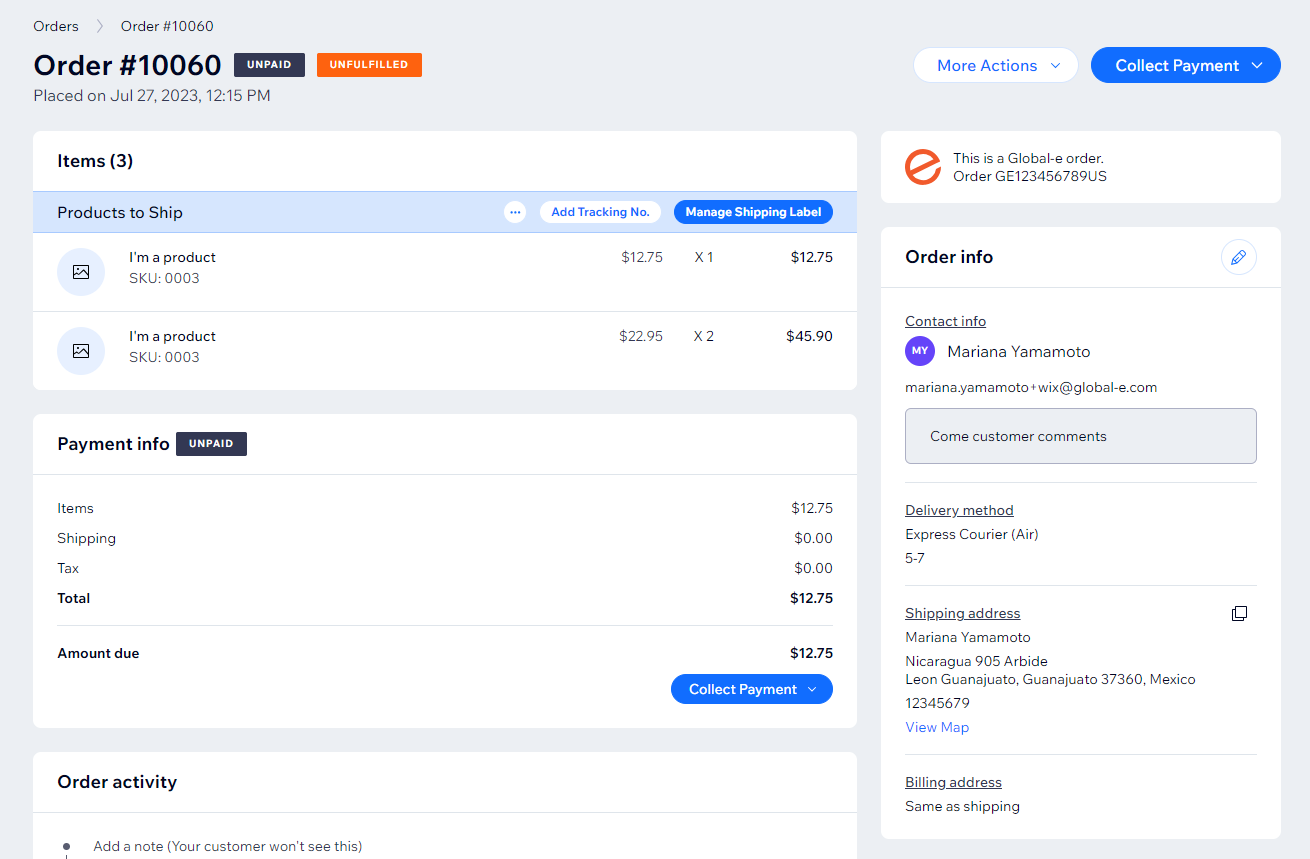Image resolution: width=1310 pixels, height=859 pixels.
Task: Click the MY customer avatar
Action: click(x=920, y=351)
